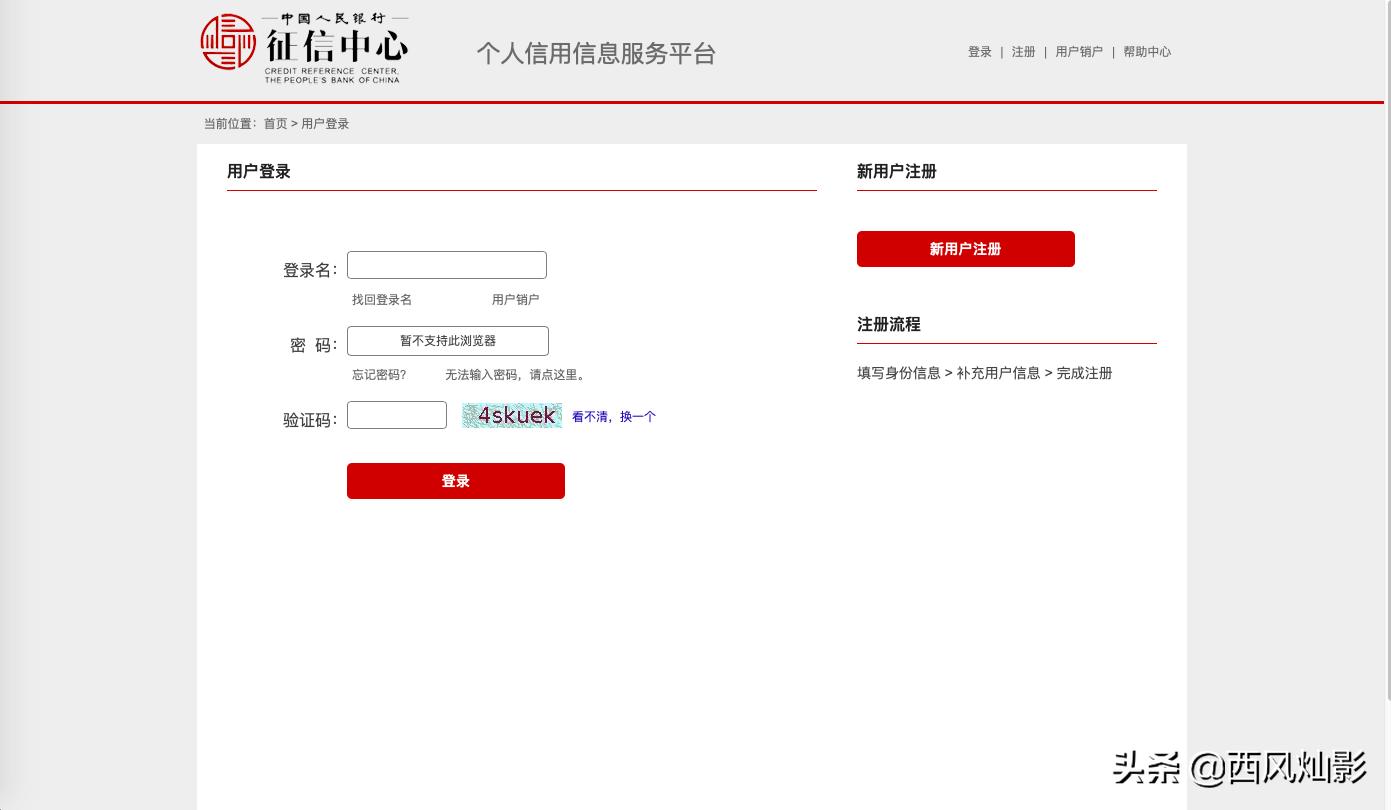Open the 忘记密码? recovery link

point(379,374)
